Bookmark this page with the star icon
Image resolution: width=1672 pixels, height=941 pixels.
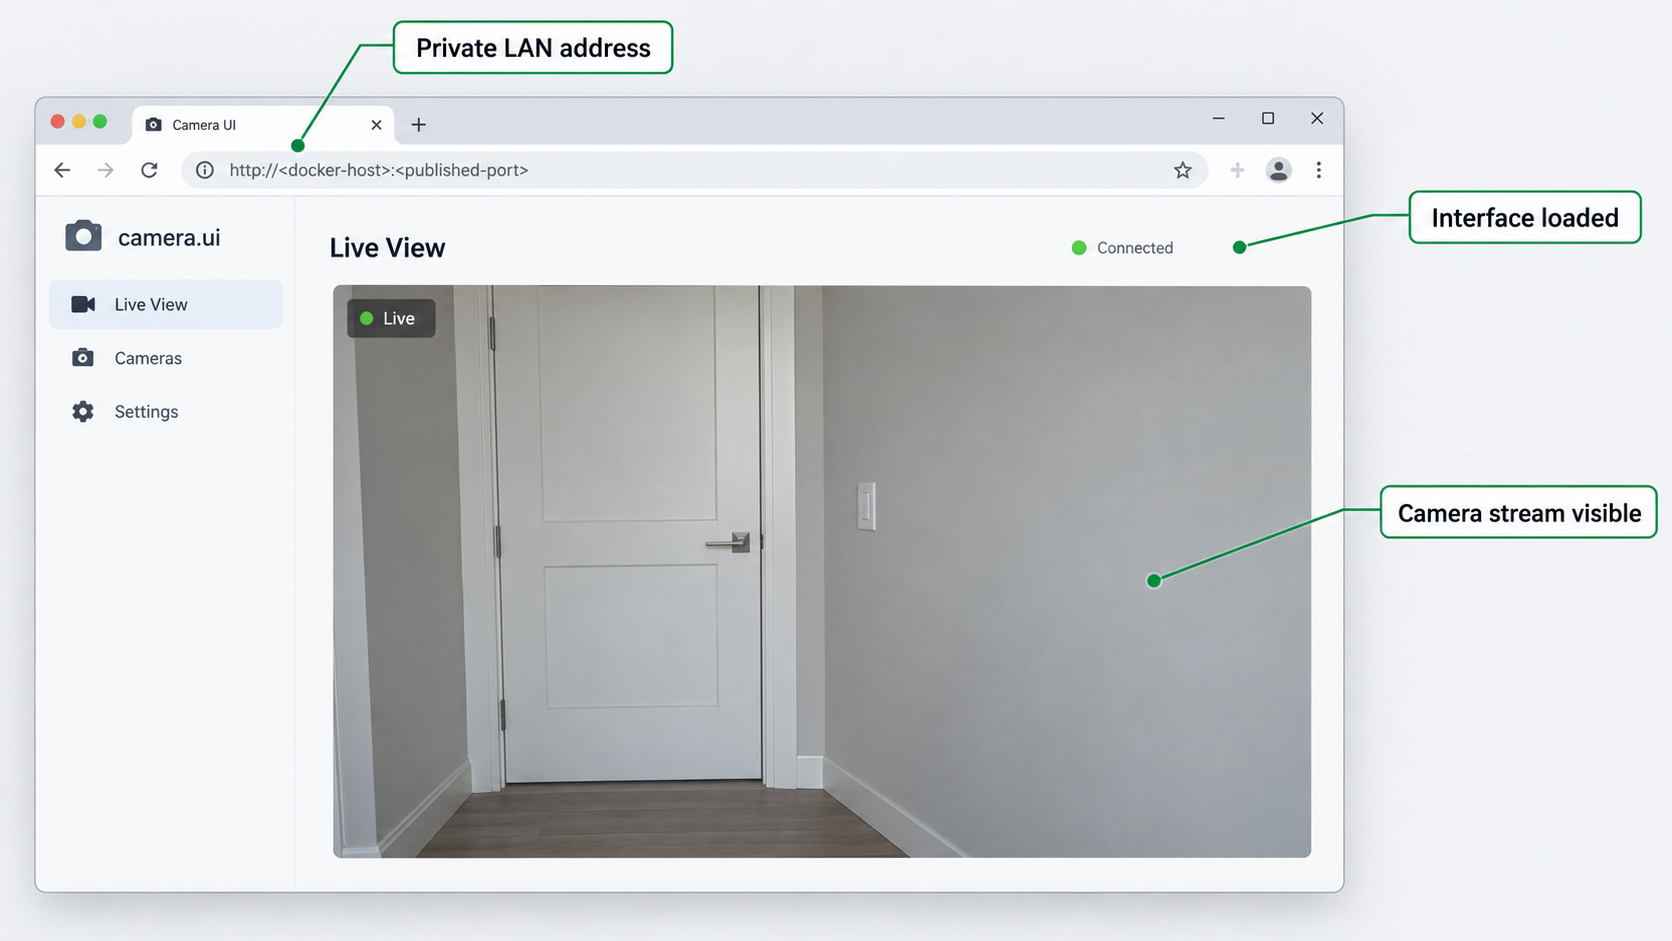1183,170
